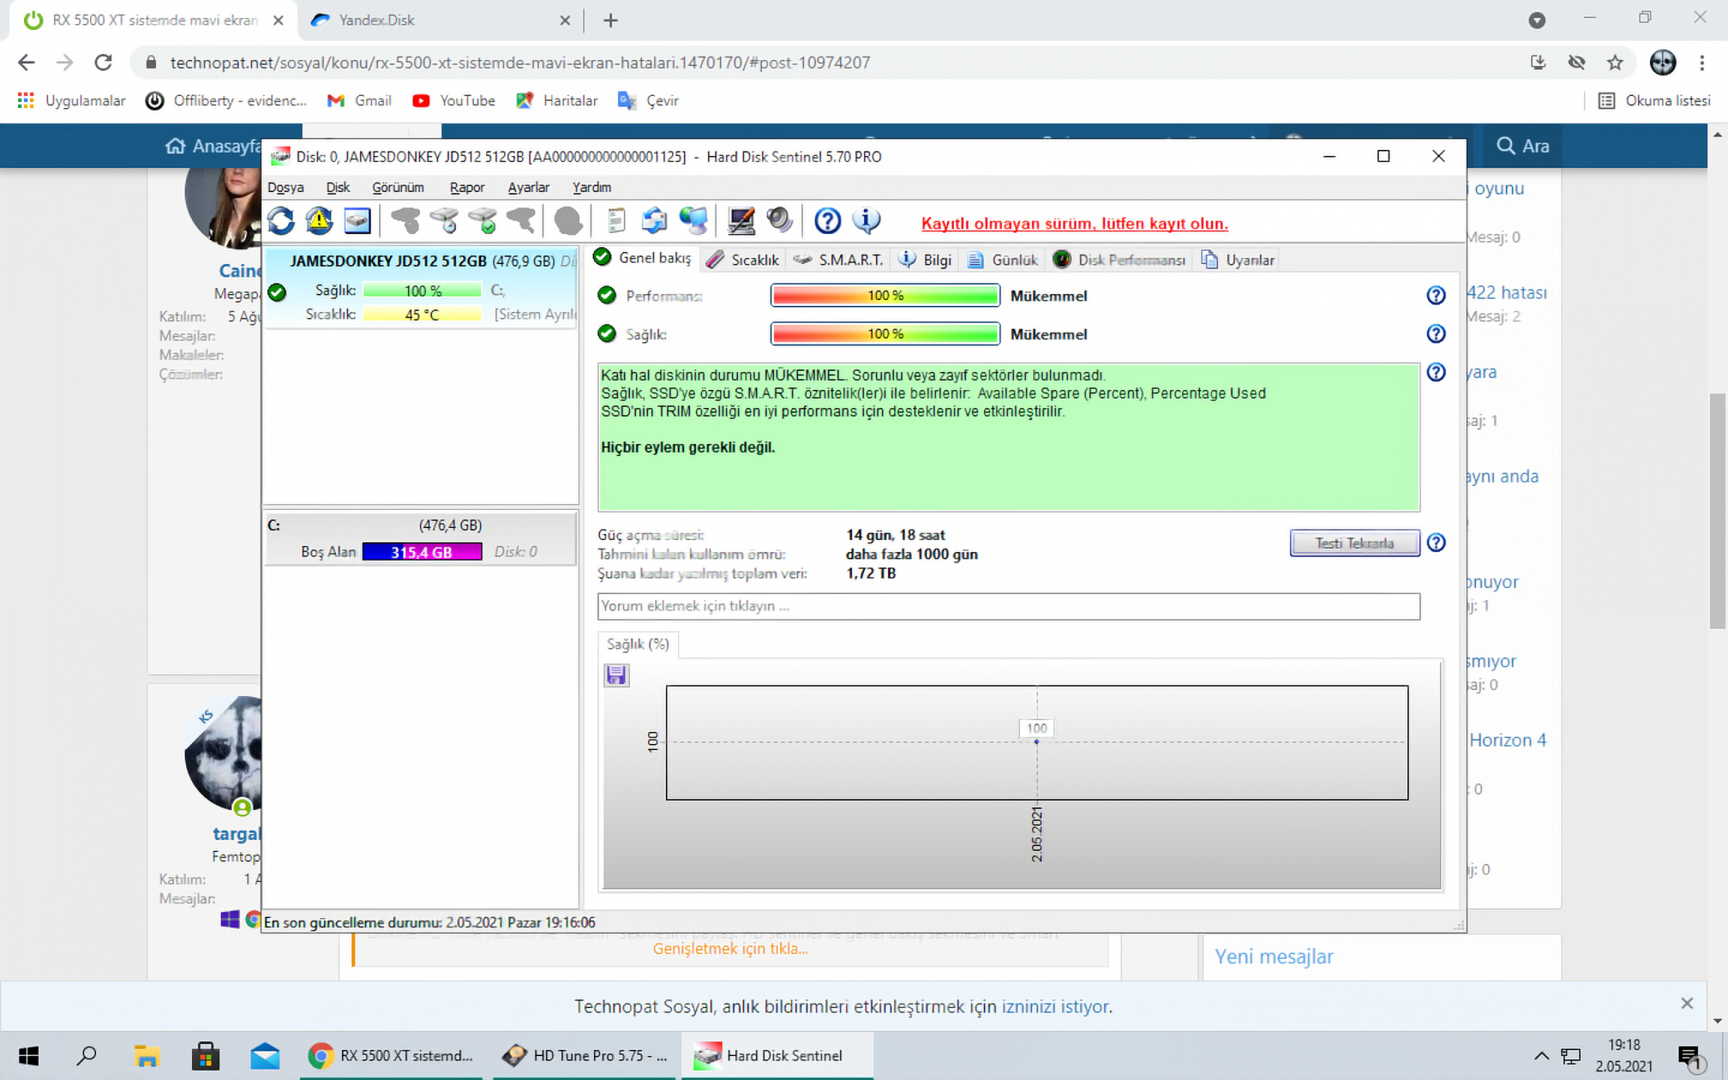
Task: Open File Explorer from the taskbar
Action: point(147,1056)
